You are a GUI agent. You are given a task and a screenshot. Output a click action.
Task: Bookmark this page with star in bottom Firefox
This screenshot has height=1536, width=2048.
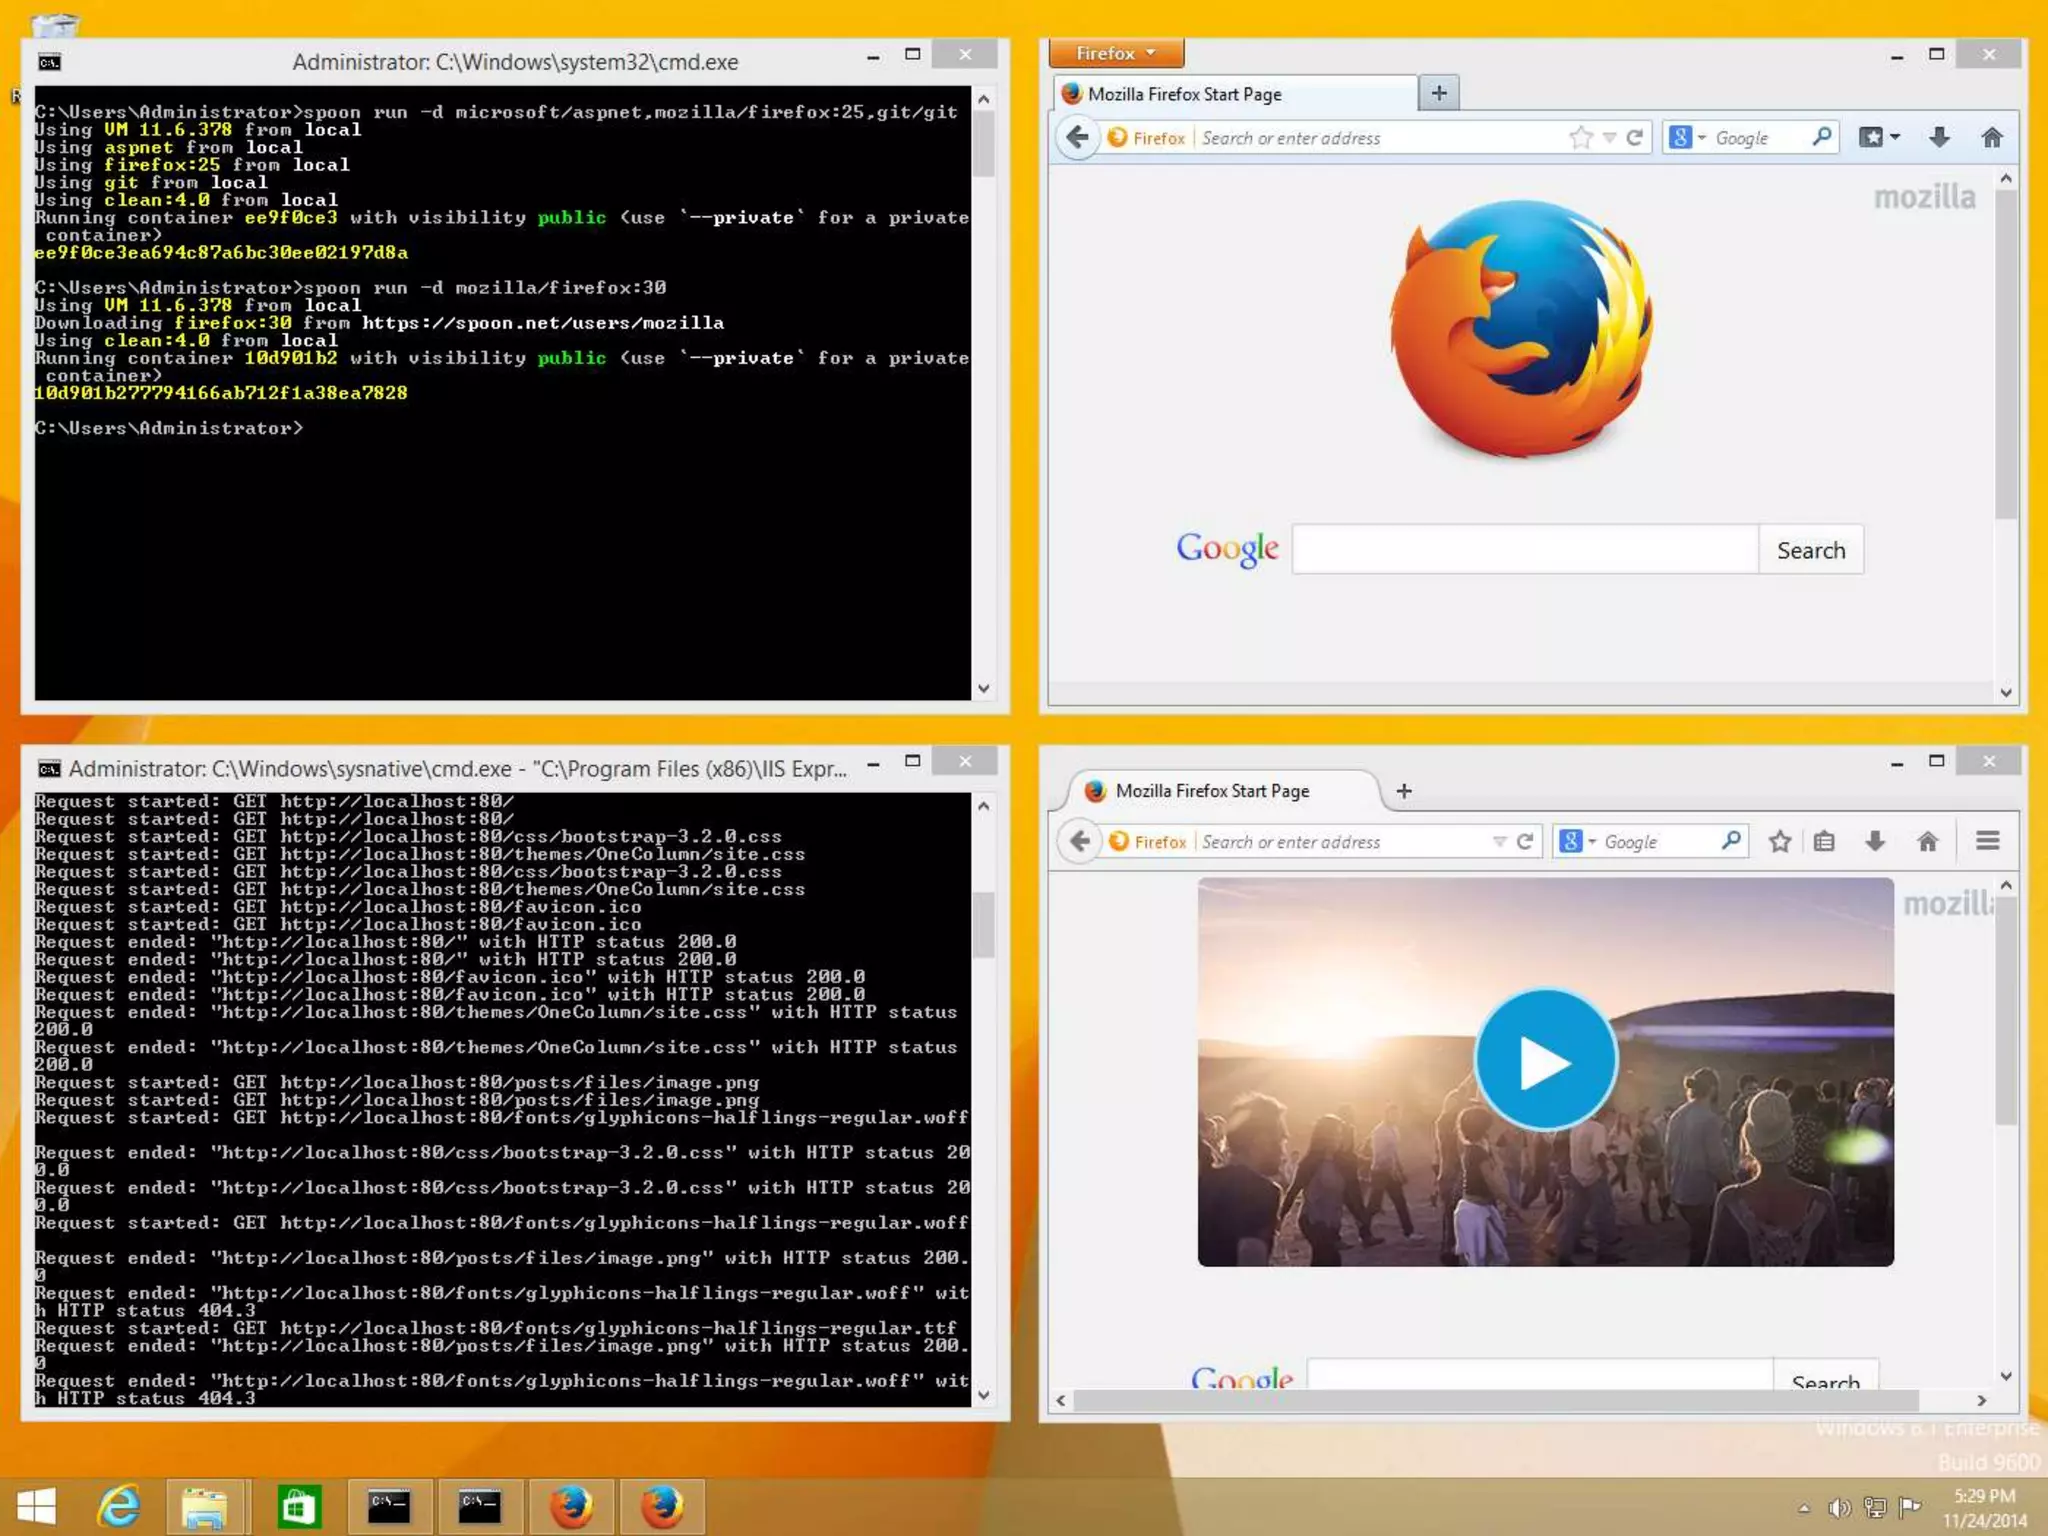point(1780,842)
